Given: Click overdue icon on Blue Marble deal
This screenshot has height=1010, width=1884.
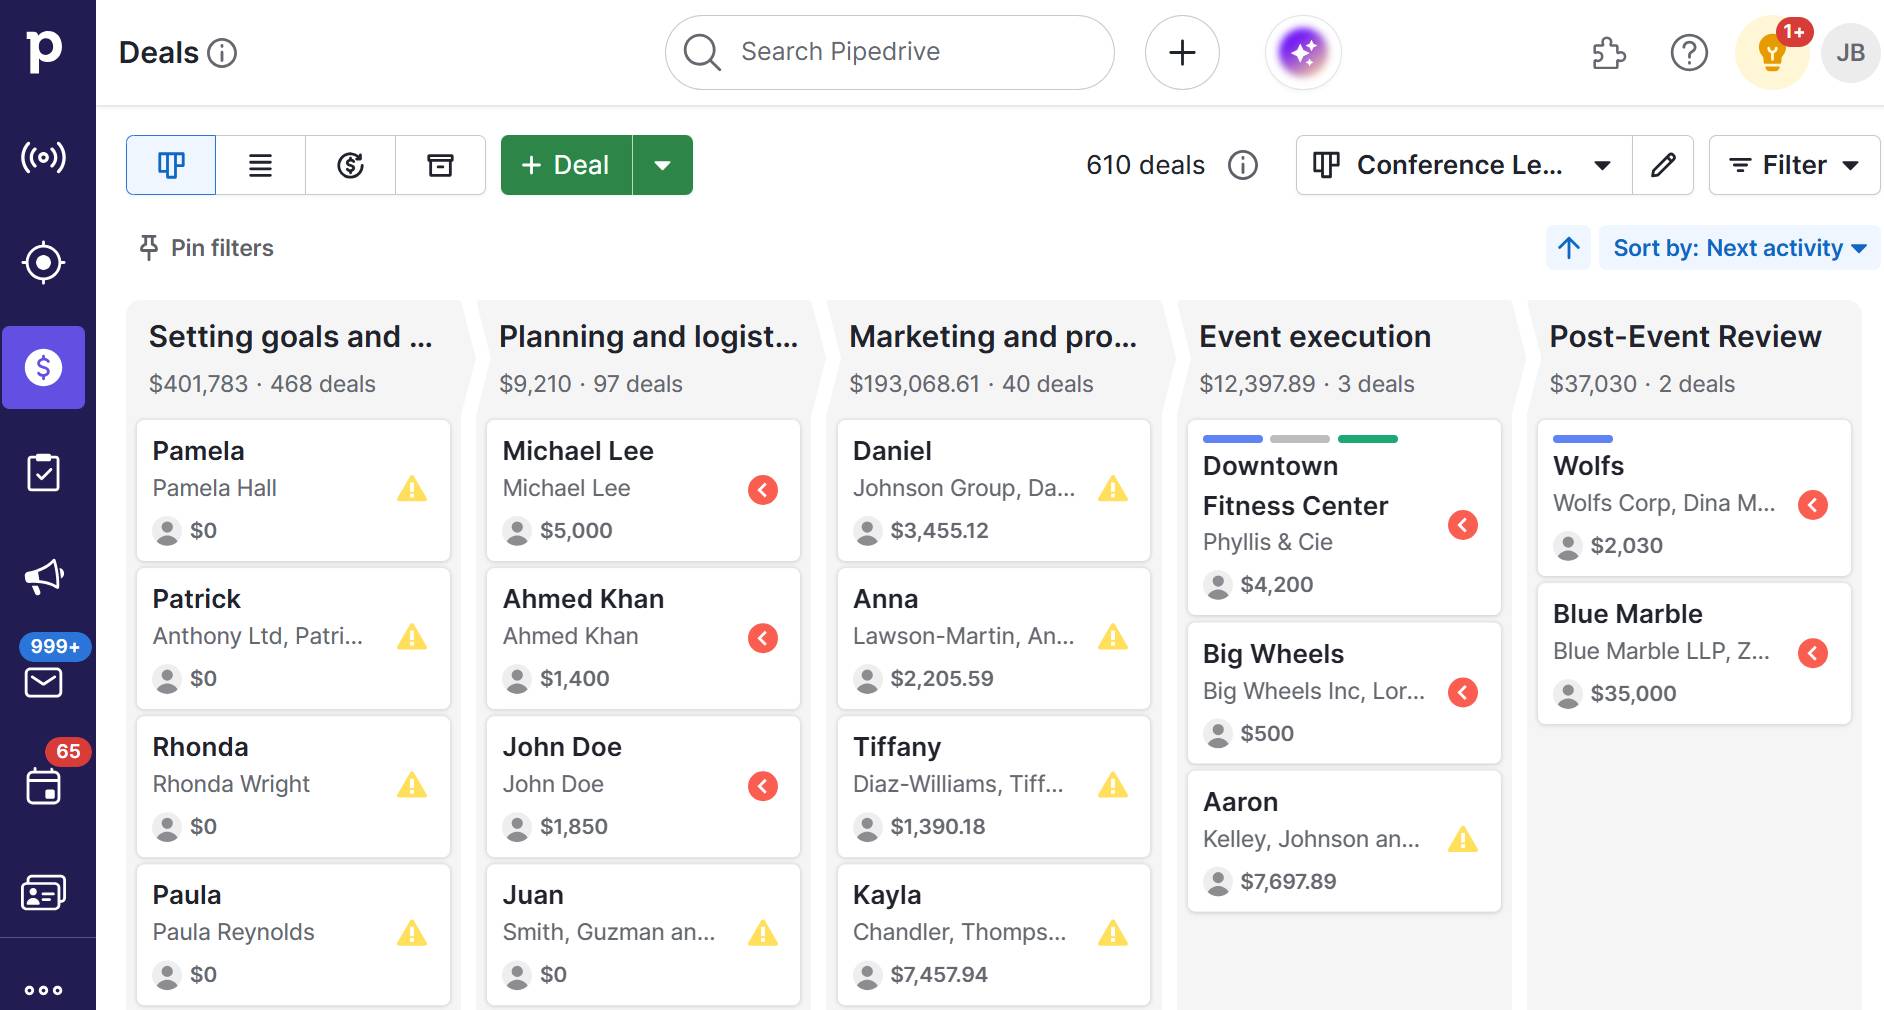Looking at the screenshot, I should [1813, 653].
